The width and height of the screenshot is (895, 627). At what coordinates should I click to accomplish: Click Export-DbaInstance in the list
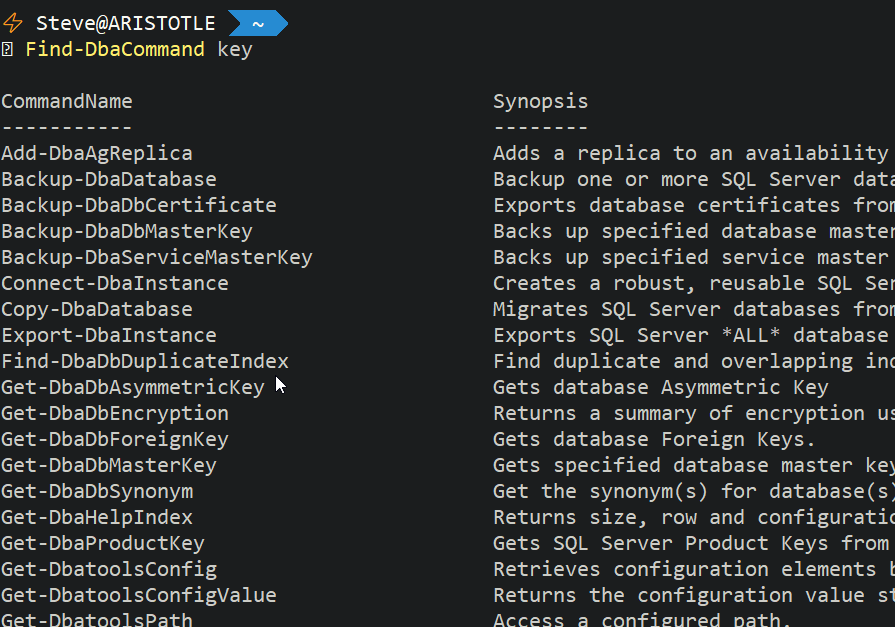(109, 335)
